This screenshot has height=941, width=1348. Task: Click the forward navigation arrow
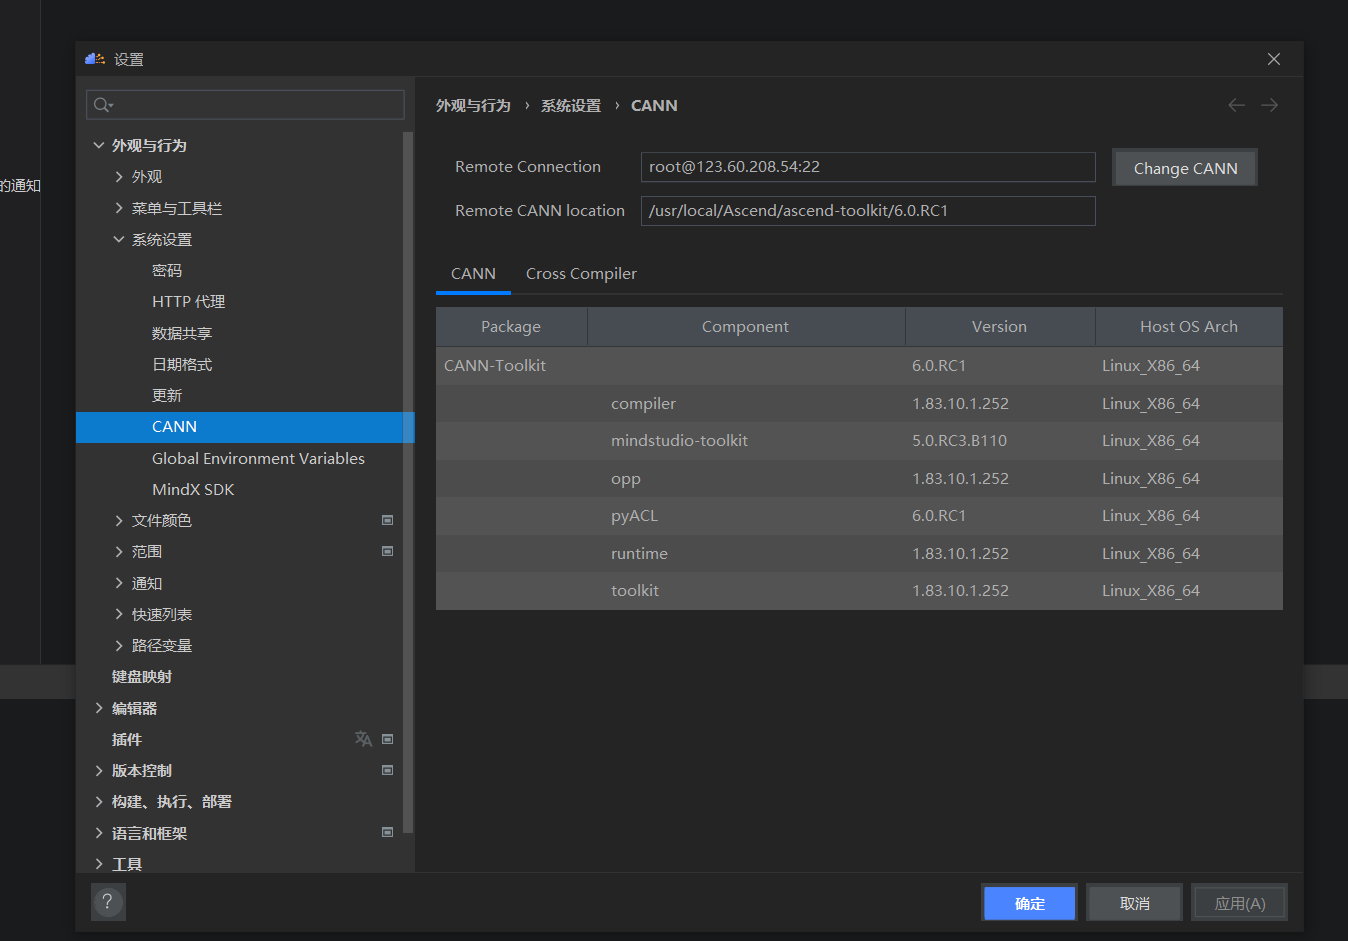coord(1269,105)
